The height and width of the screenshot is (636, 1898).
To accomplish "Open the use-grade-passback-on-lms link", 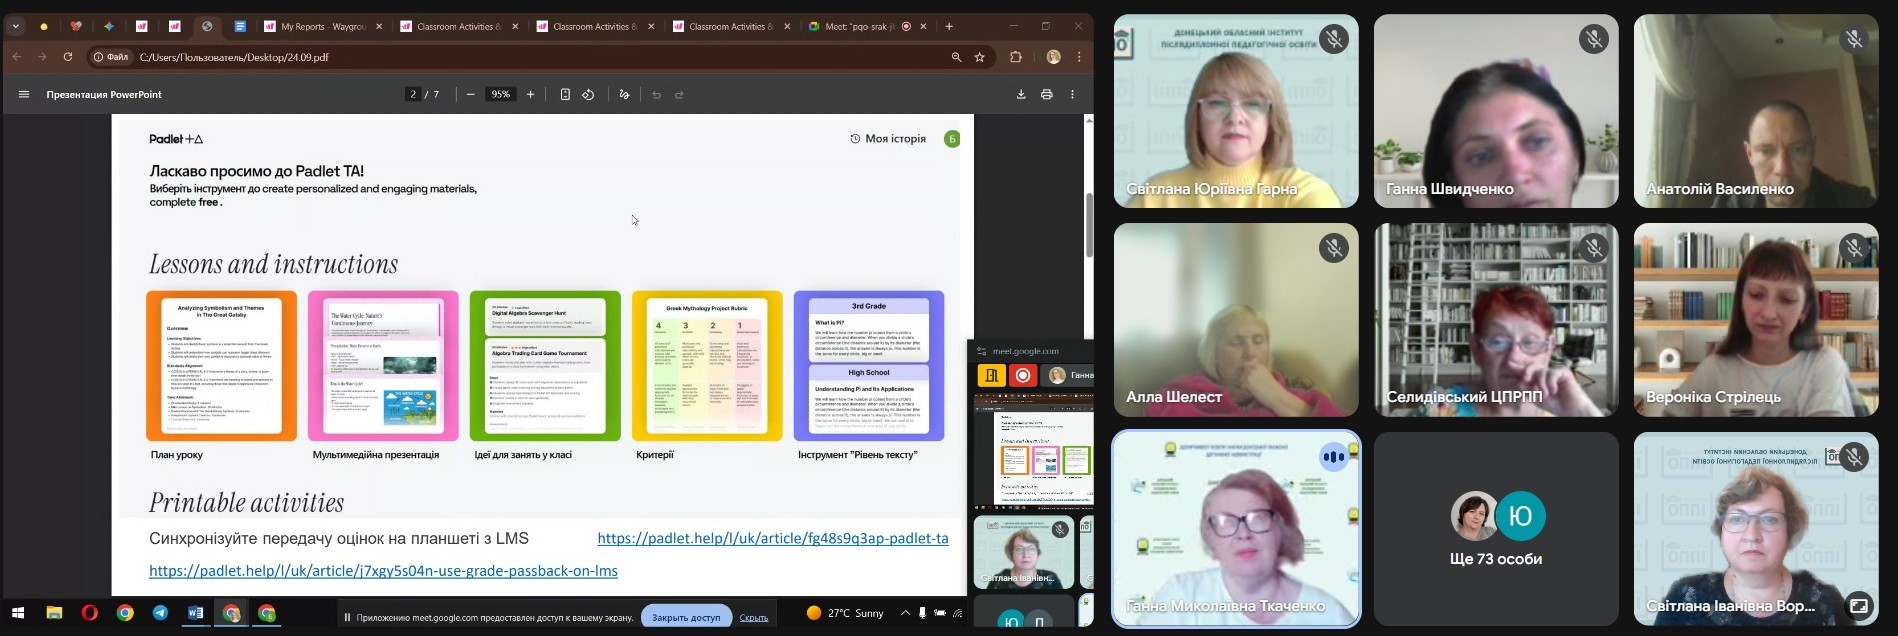I will [383, 570].
